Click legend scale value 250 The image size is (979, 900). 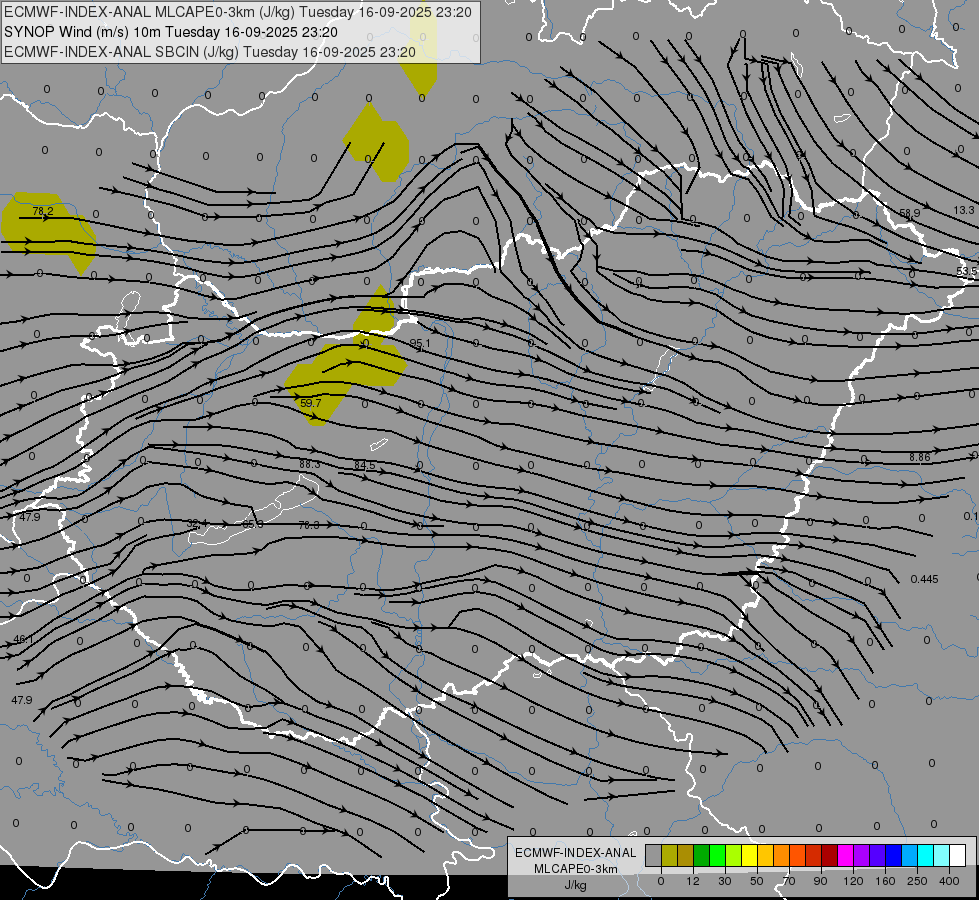coord(917,881)
